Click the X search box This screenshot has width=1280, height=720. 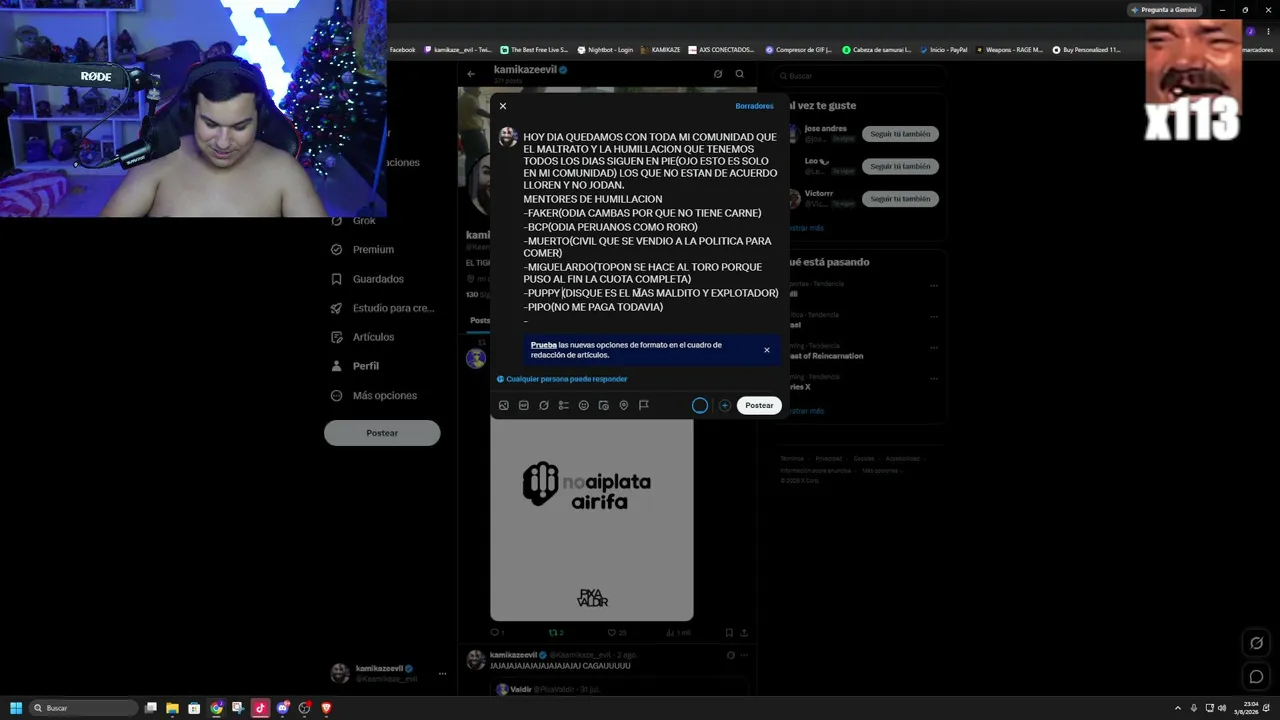(860, 76)
